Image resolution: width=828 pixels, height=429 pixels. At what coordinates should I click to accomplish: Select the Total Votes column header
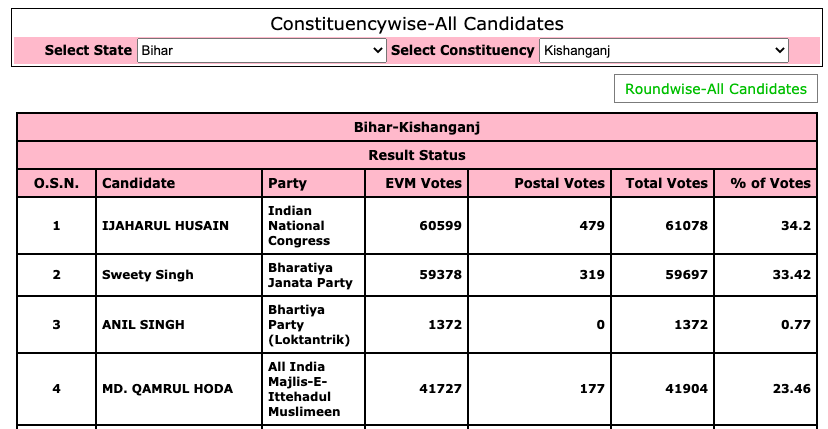pos(666,183)
